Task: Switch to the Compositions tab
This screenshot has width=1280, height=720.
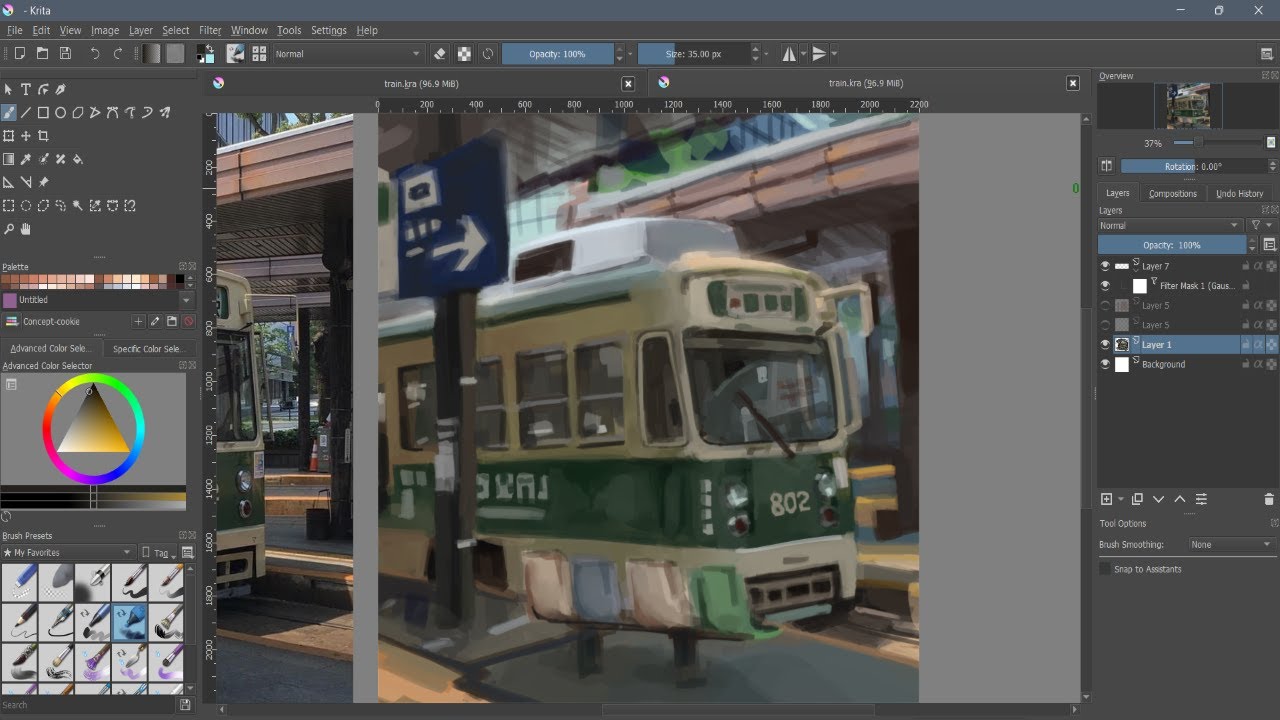Action: point(1172,193)
